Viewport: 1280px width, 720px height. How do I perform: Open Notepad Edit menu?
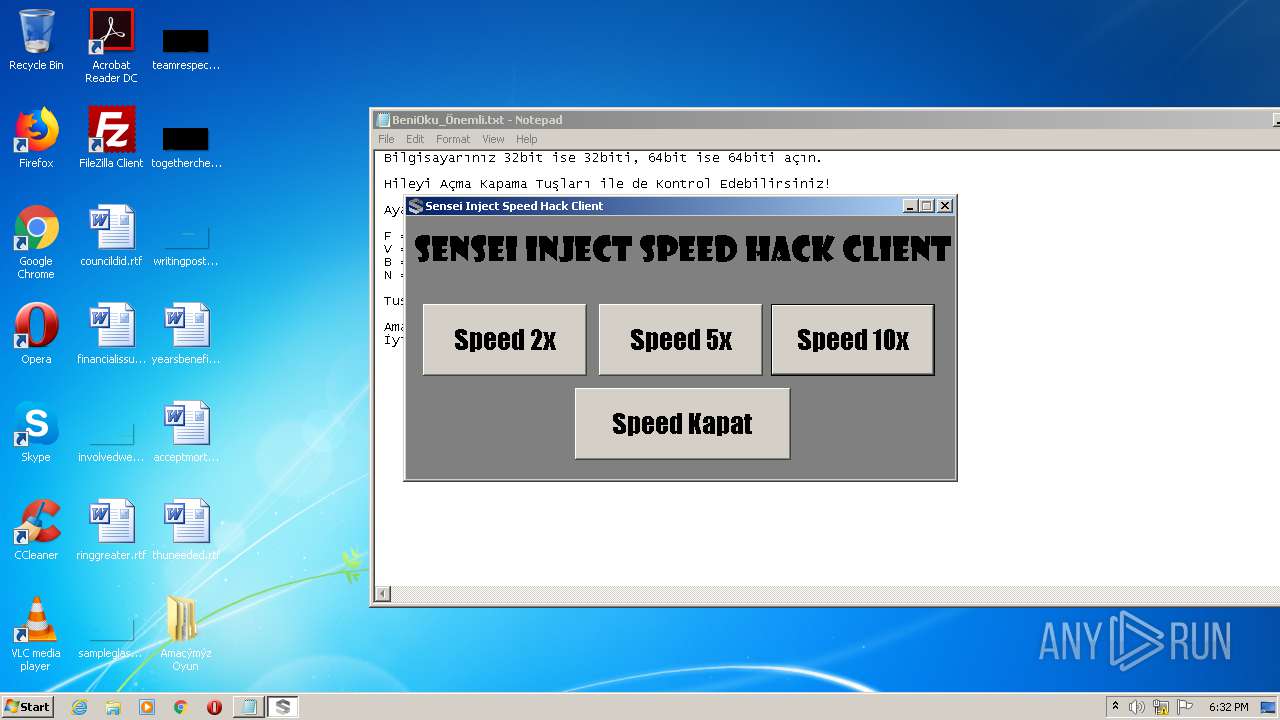[x=415, y=139]
